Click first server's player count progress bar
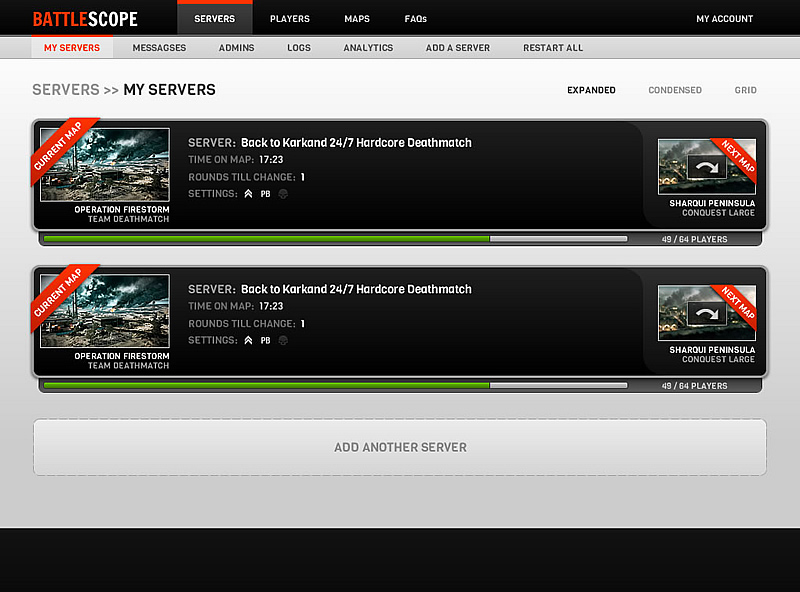The image size is (800, 592). [336, 239]
